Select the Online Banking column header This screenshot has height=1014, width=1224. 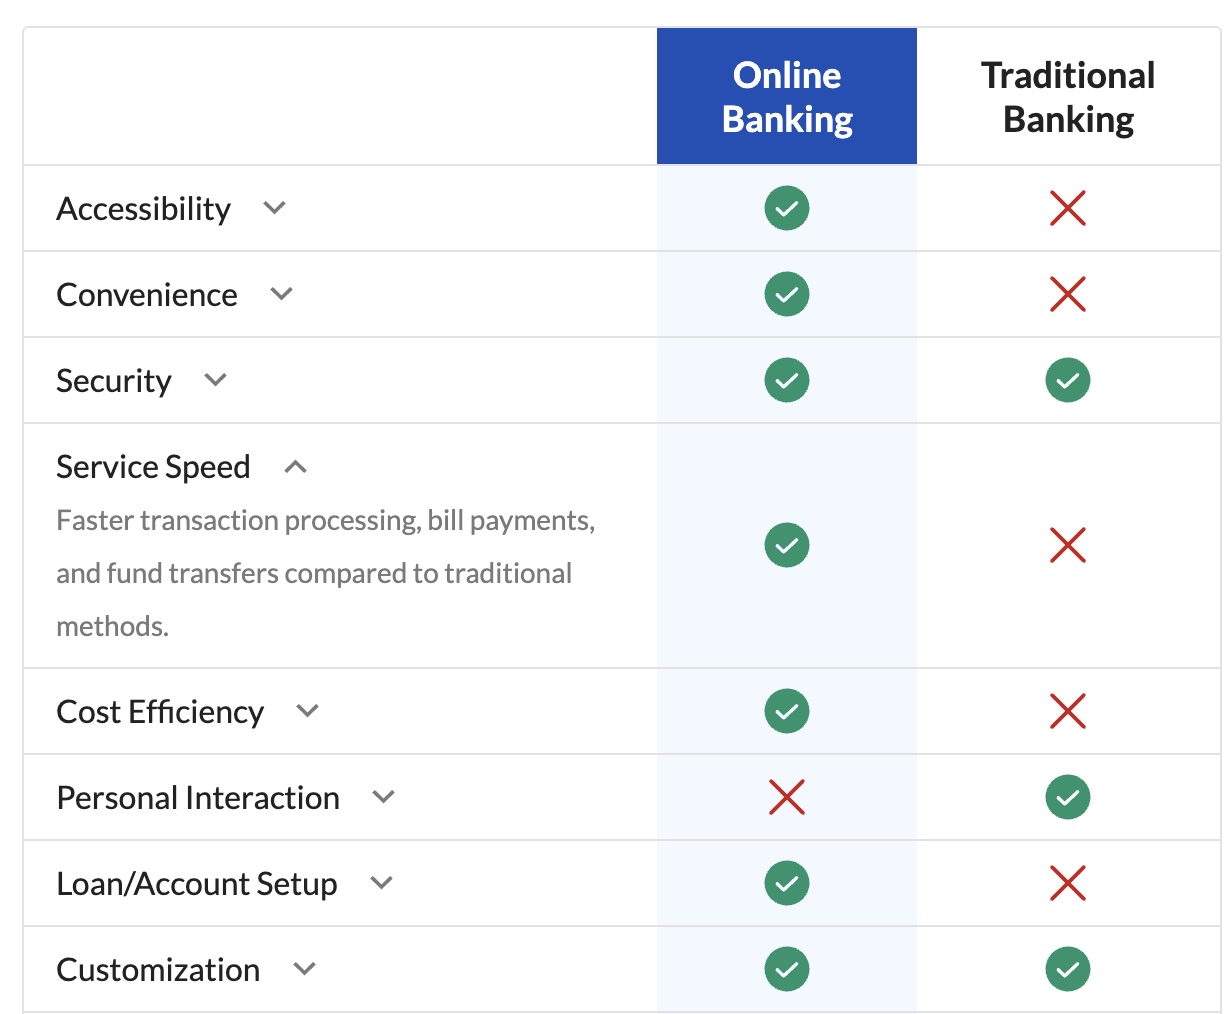786,97
